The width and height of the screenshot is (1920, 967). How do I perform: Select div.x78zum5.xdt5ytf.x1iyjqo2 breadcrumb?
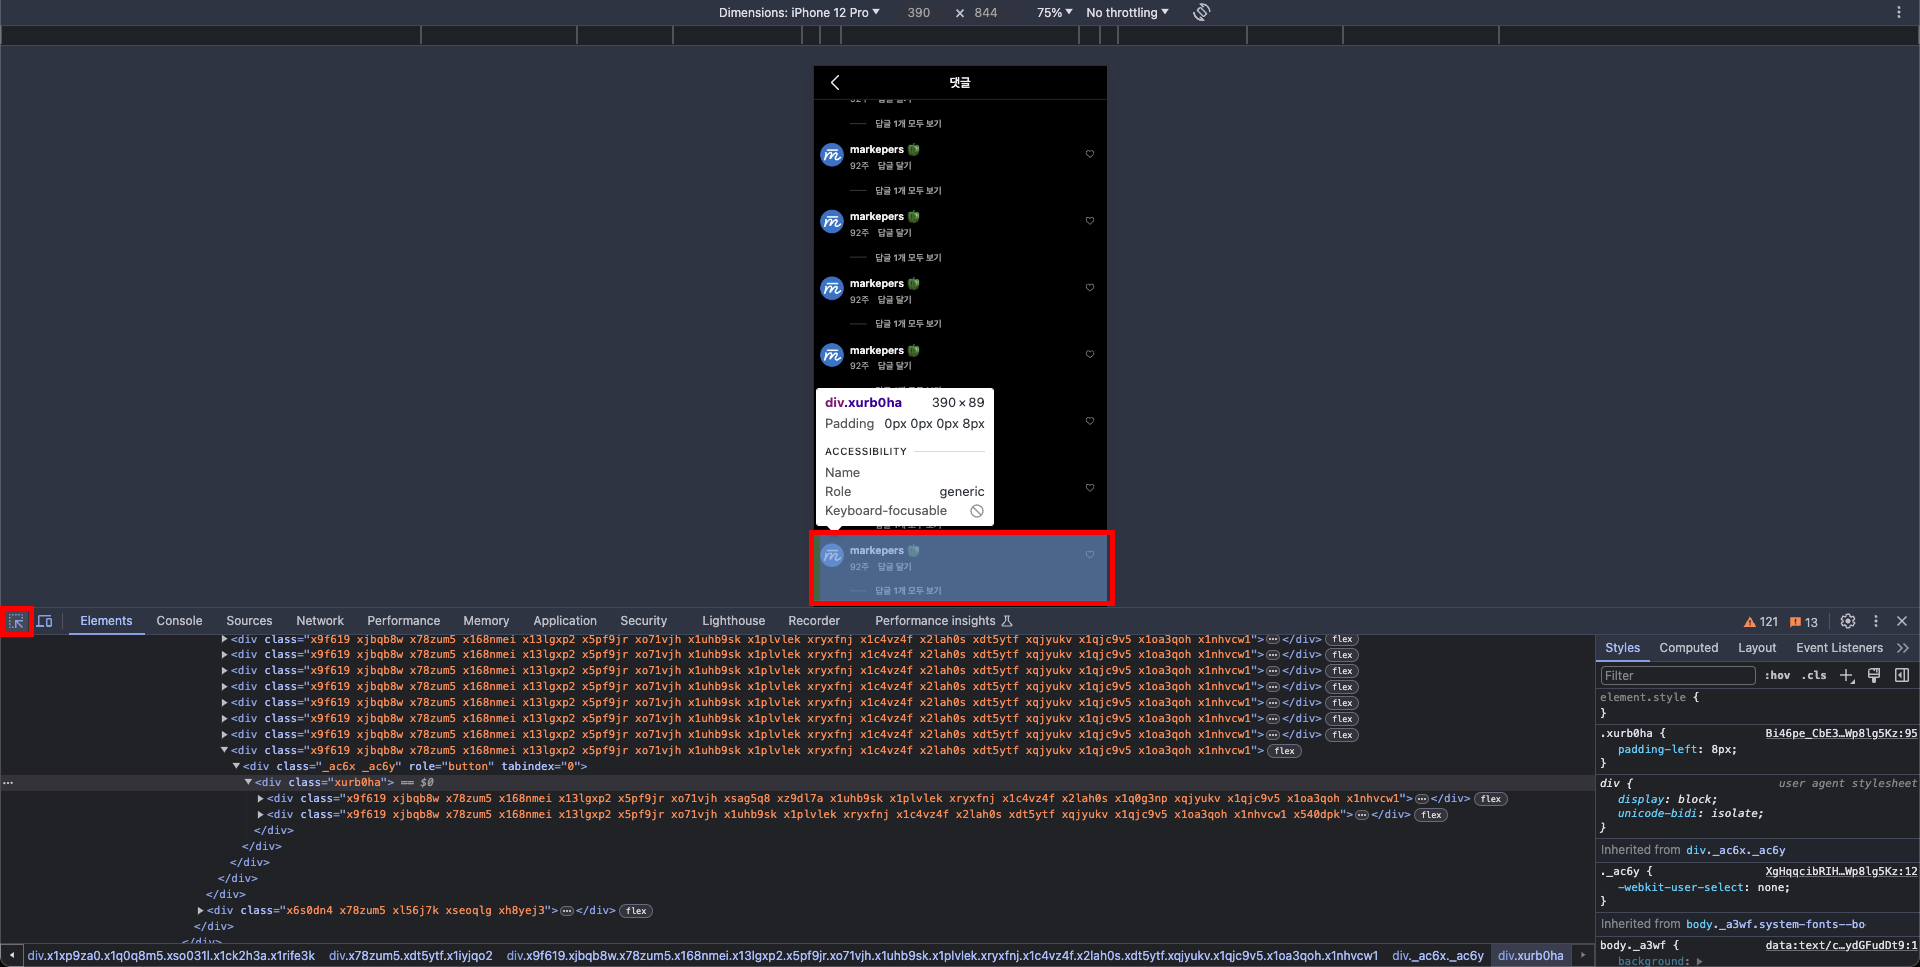410,955
